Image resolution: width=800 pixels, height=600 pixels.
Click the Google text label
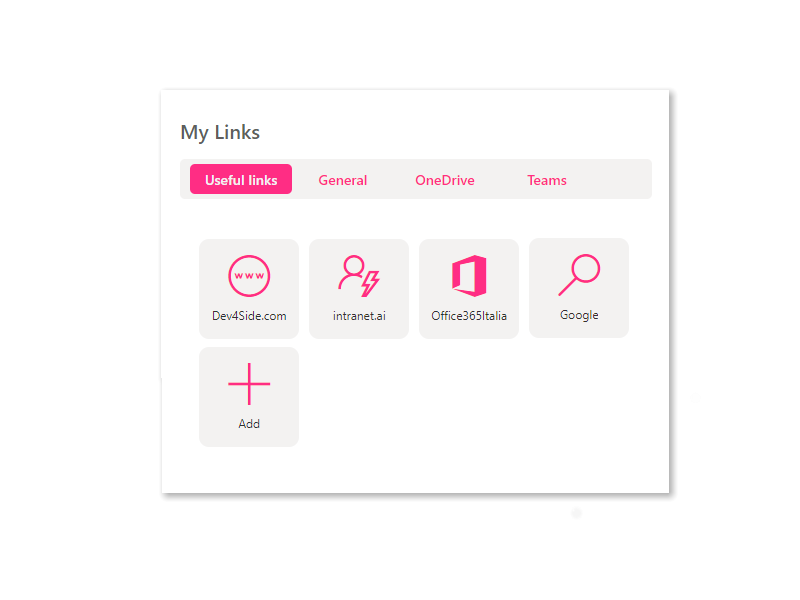[x=579, y=315]
